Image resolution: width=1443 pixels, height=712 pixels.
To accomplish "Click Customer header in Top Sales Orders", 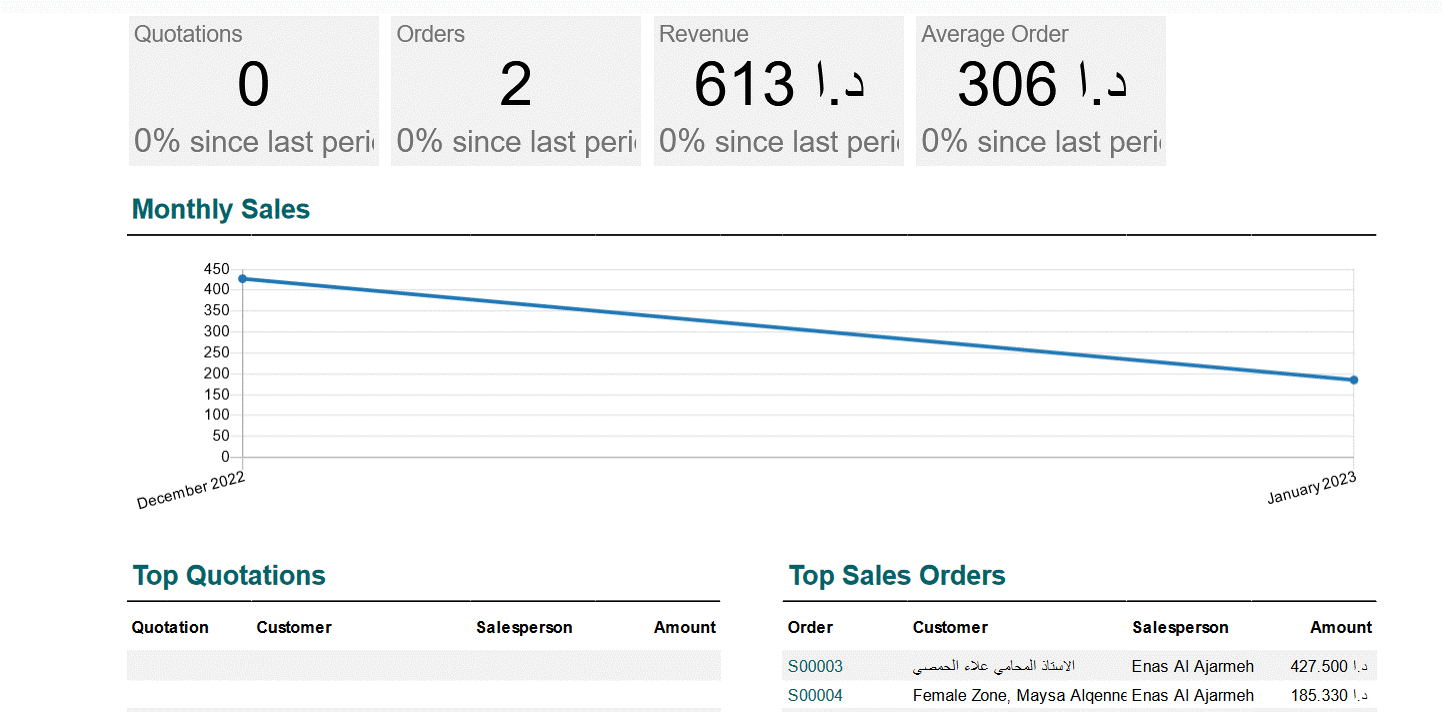I will coord(950,628).
